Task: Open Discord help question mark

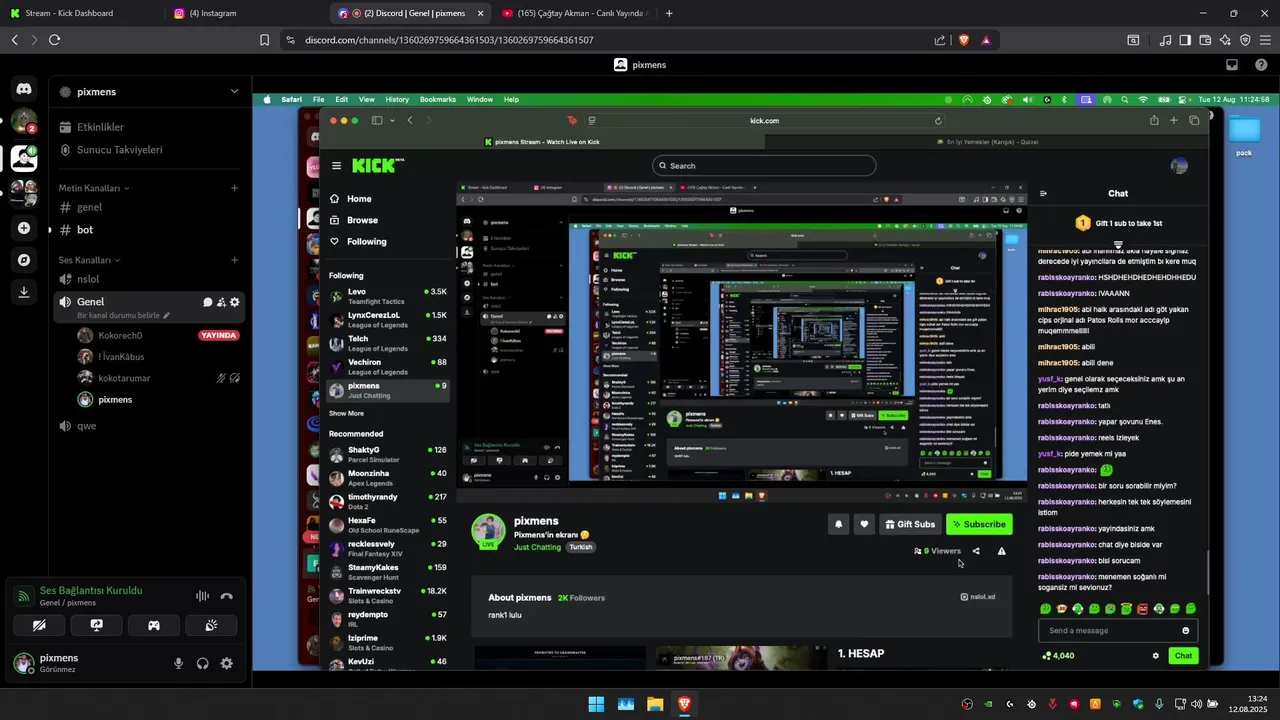Action: [x=1261, y=65]
